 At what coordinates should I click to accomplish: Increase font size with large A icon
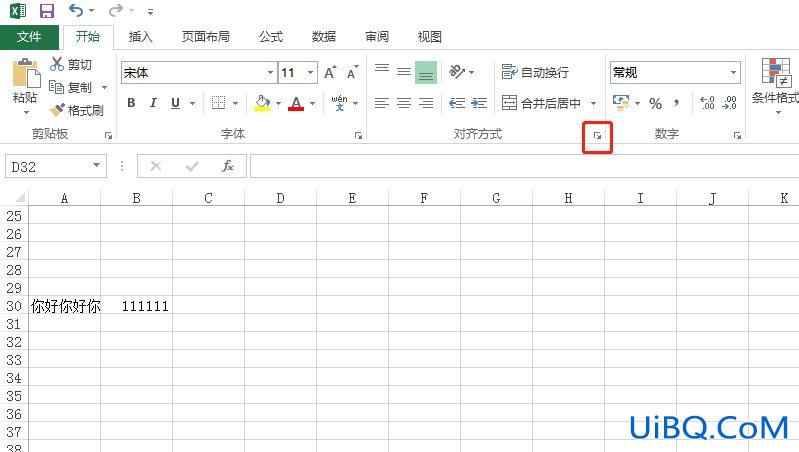click(x=330, y=72)
